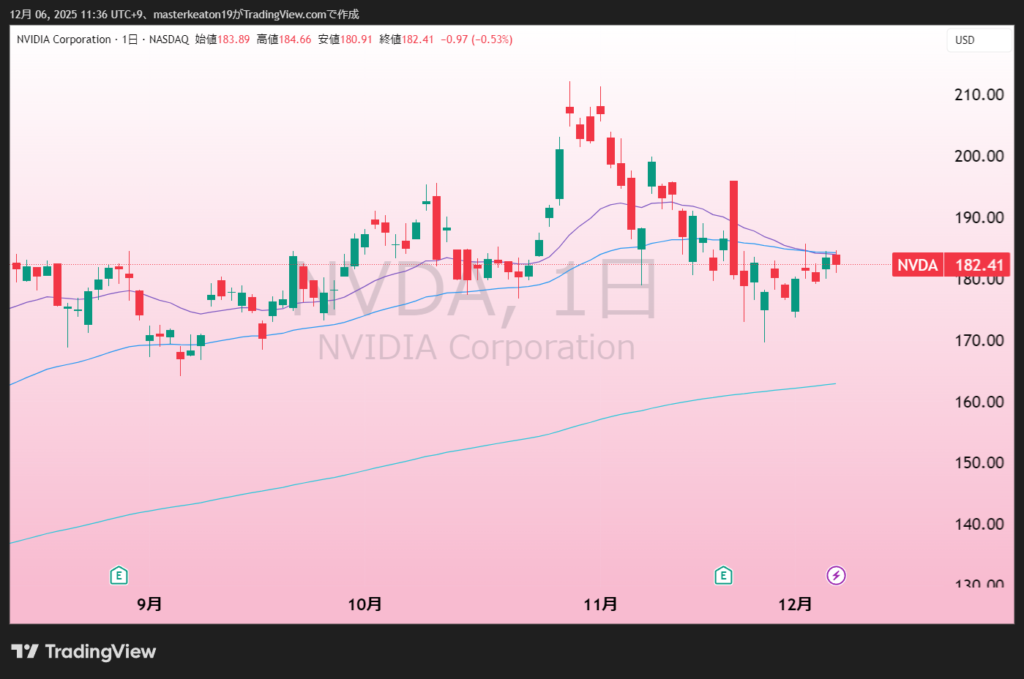The image size is (1024, 679).
Task: Click the 160.00 price axis label
Action: 979,402
